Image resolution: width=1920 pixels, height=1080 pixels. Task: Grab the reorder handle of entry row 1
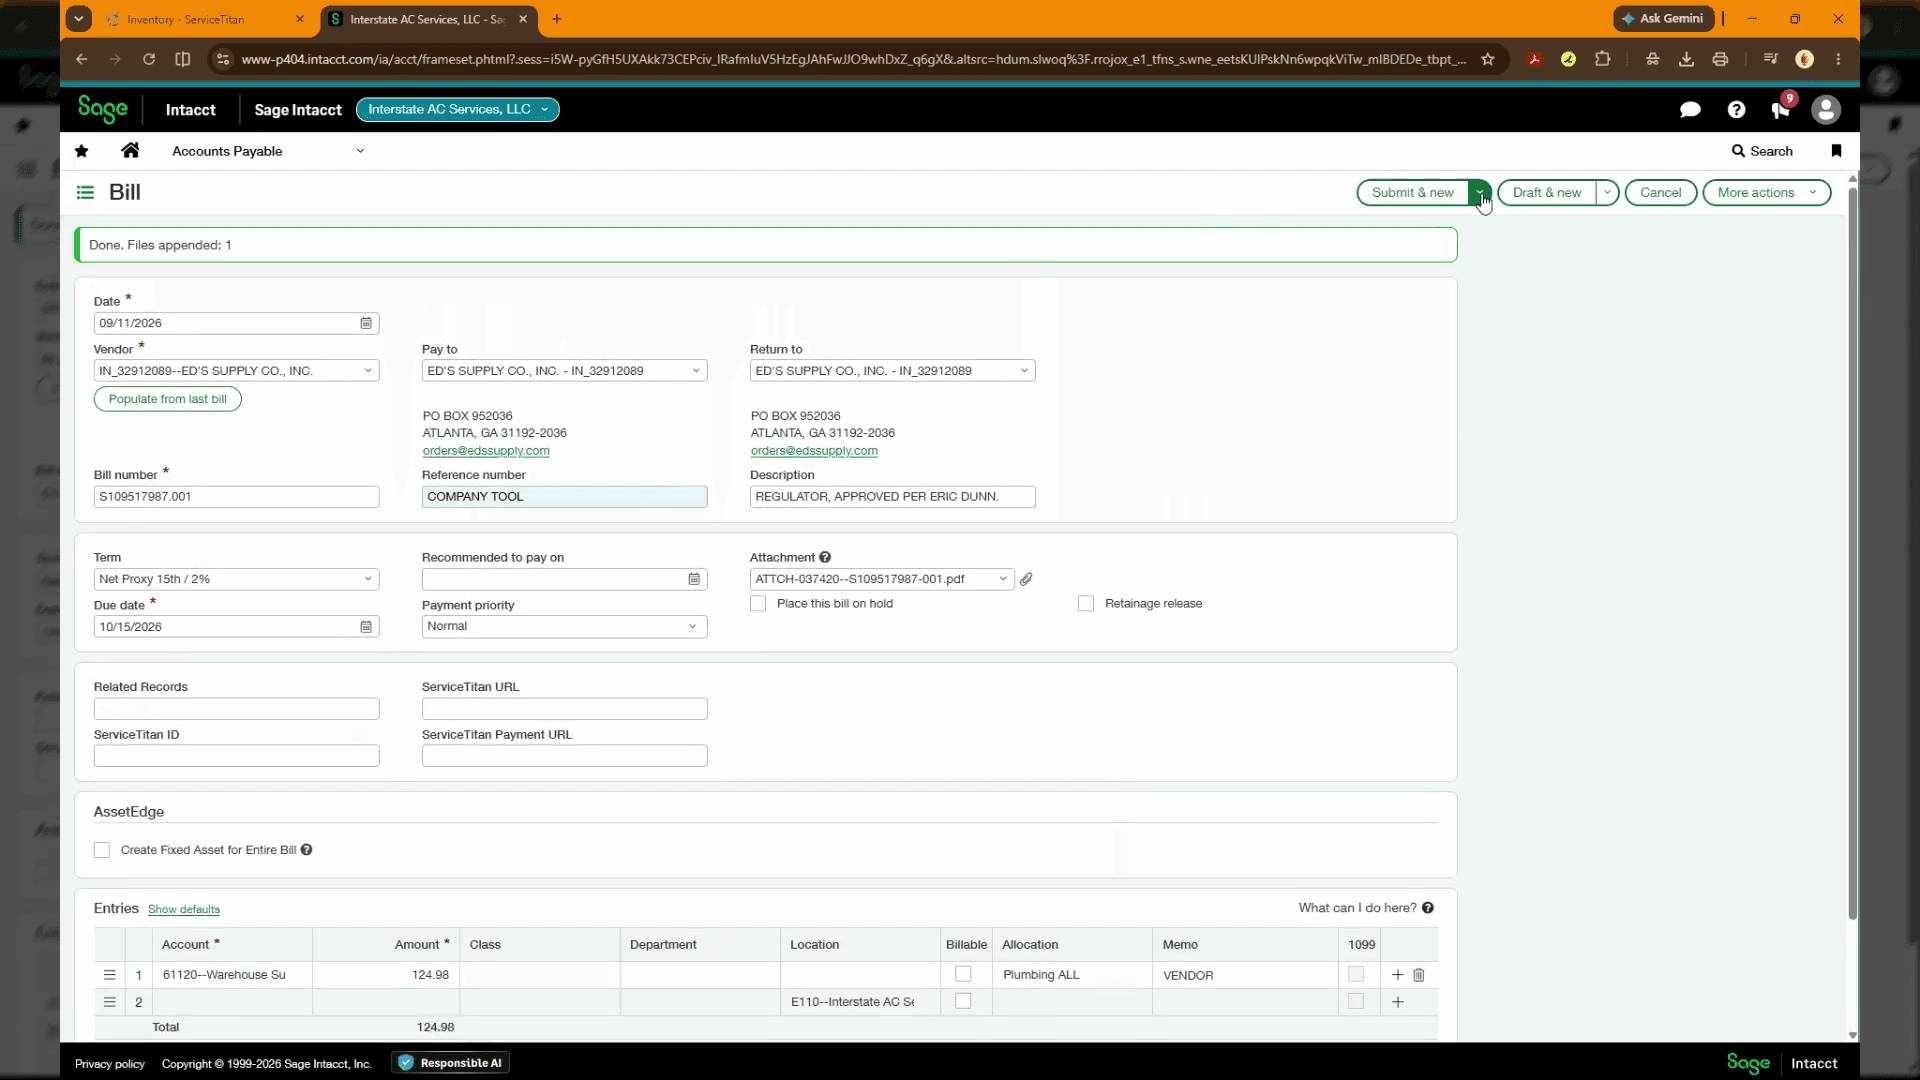[110, 975]
